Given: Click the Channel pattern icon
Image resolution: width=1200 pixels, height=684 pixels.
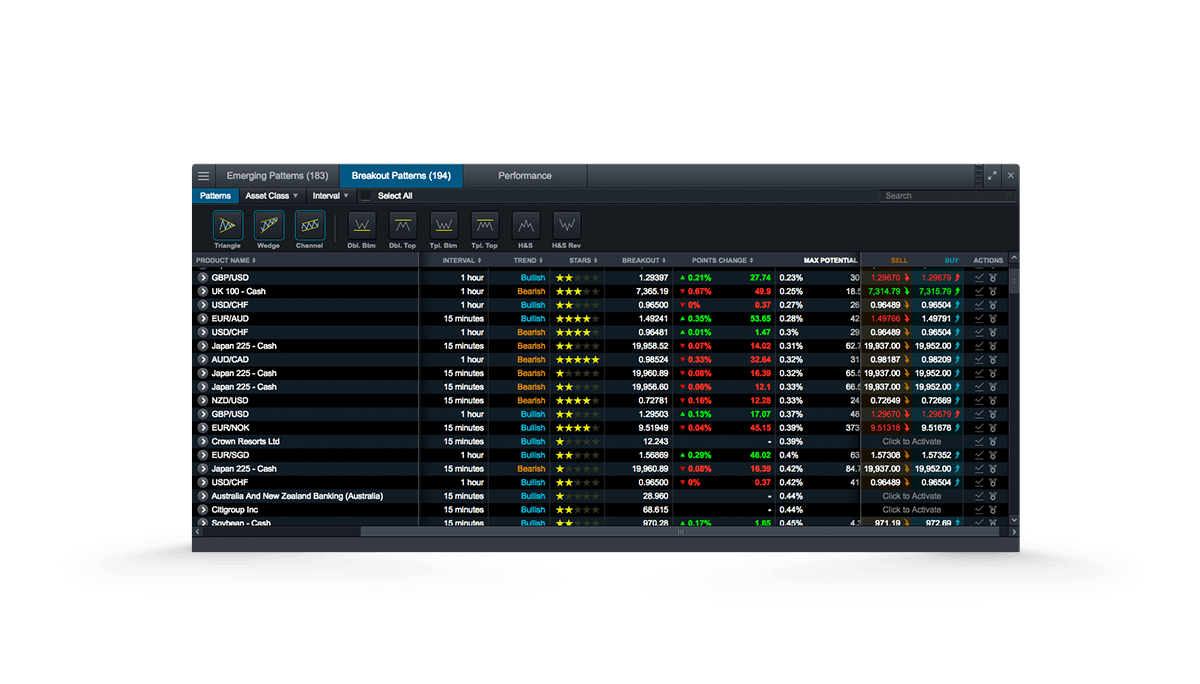Looking at the screenshot, I should [309, 225].
